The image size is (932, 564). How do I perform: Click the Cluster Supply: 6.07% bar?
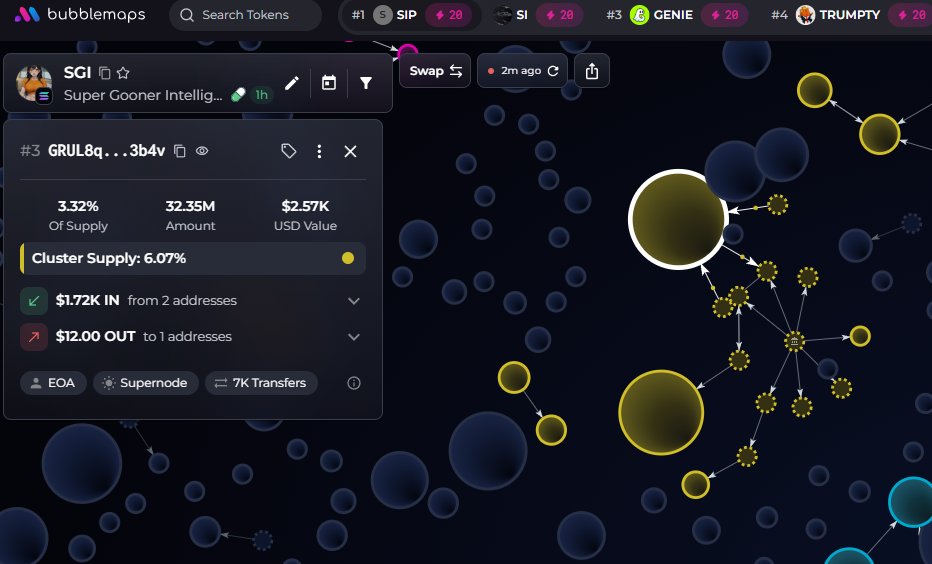pos(193,258)
